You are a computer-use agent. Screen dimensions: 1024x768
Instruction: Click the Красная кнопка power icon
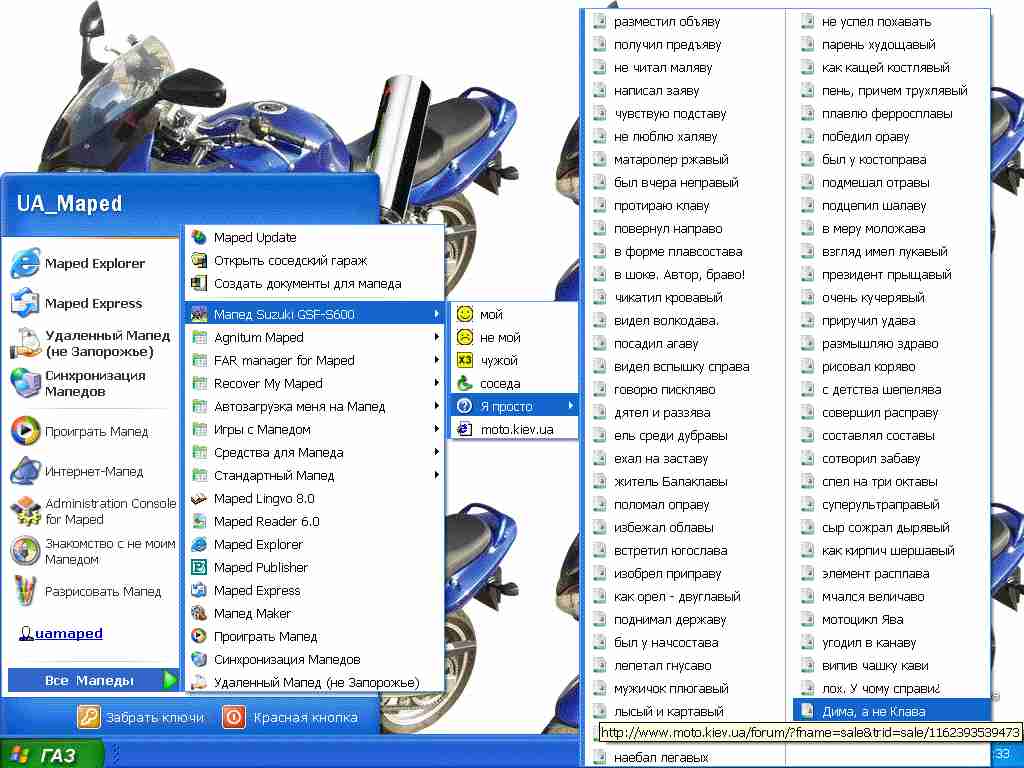(233, 717)
